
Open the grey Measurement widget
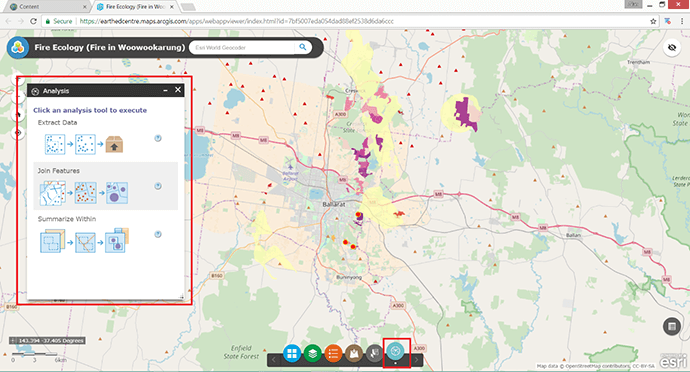(x=374, y=353)
